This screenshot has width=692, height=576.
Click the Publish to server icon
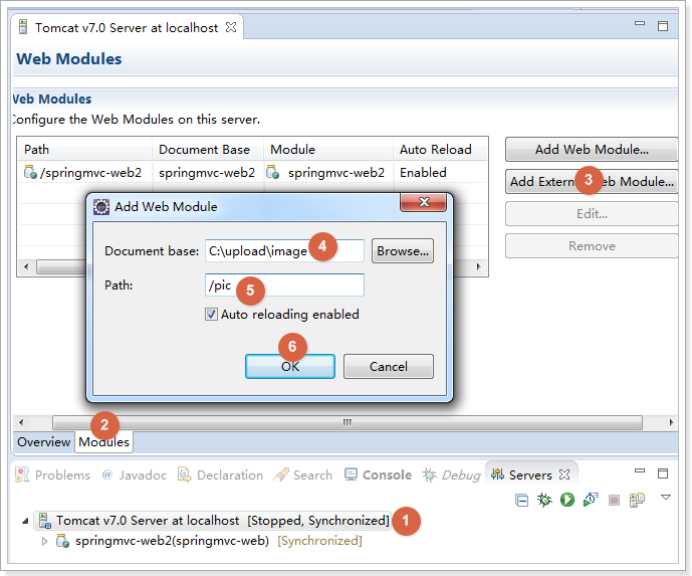(x=637, y=500)
